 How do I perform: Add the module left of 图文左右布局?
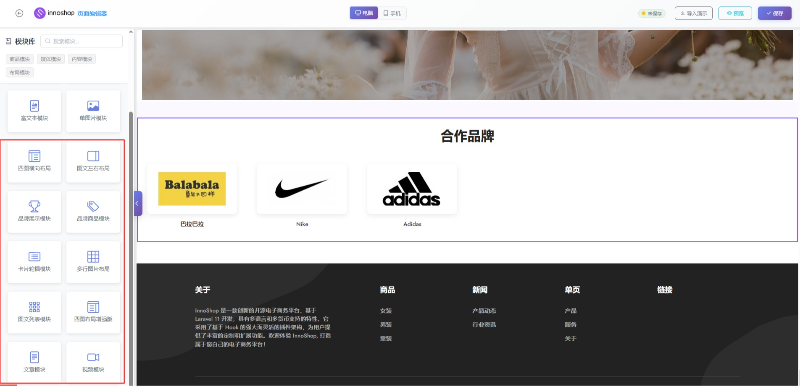click(x=34, y=161)
